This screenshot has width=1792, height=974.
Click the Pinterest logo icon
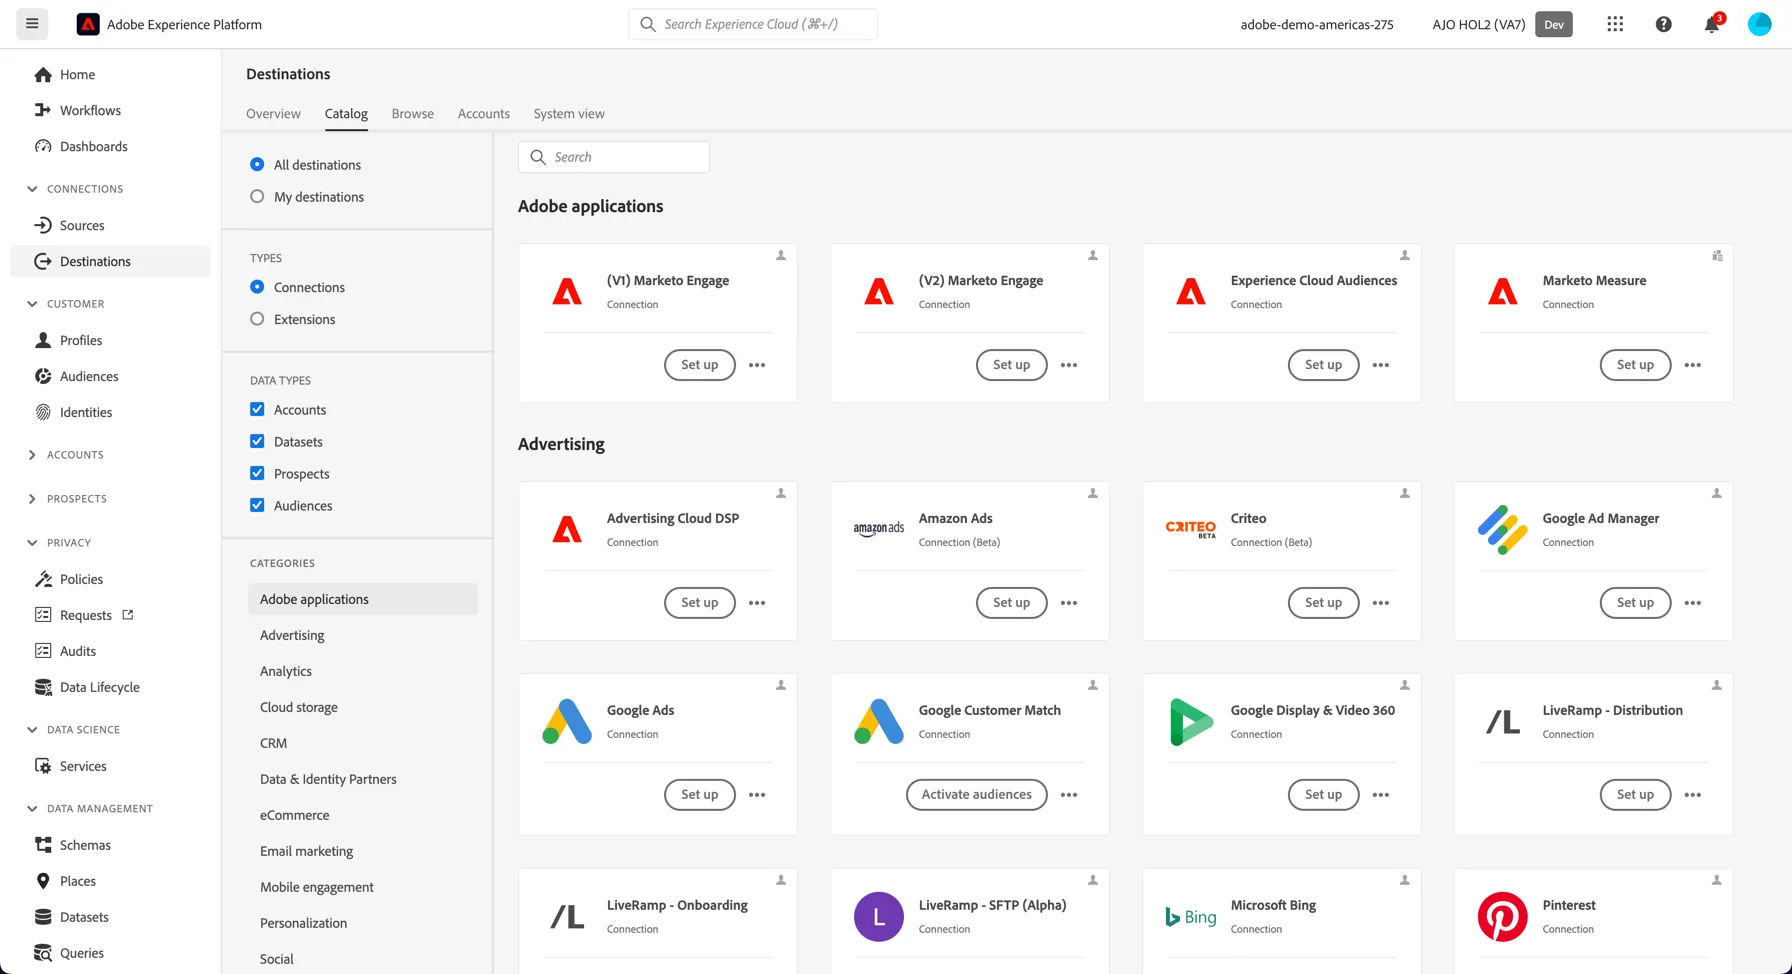point(1502,917)
